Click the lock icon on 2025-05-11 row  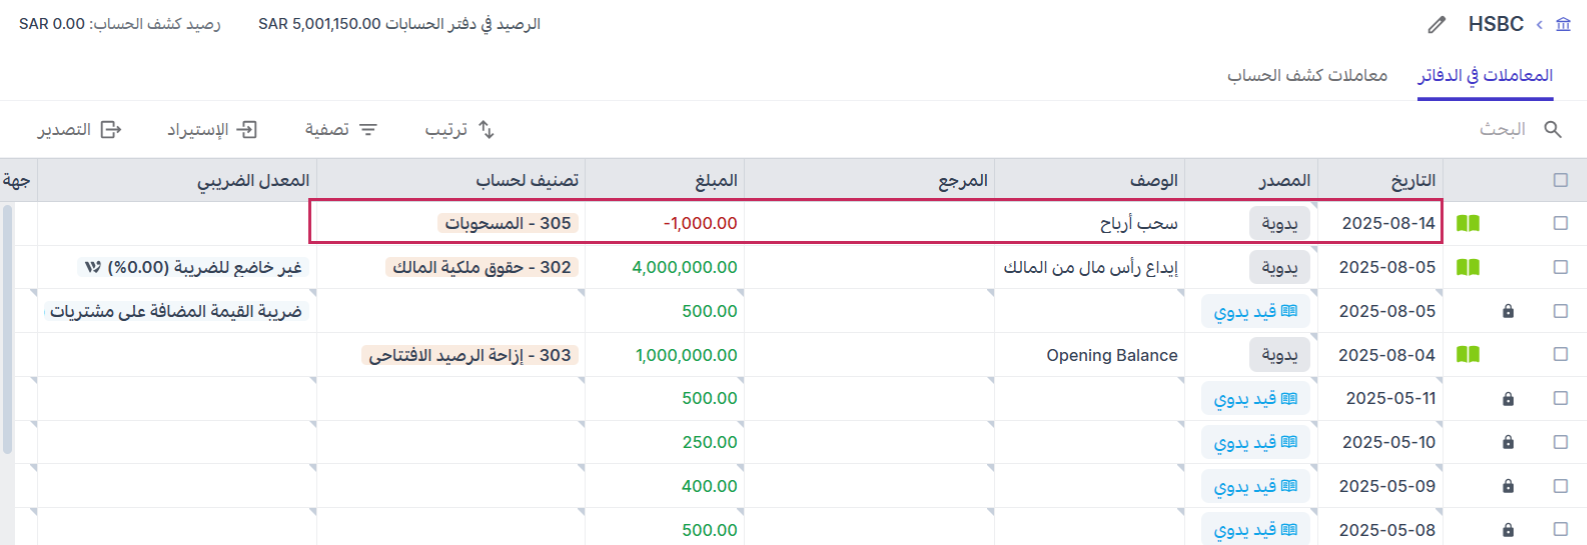click(1508, 399)
